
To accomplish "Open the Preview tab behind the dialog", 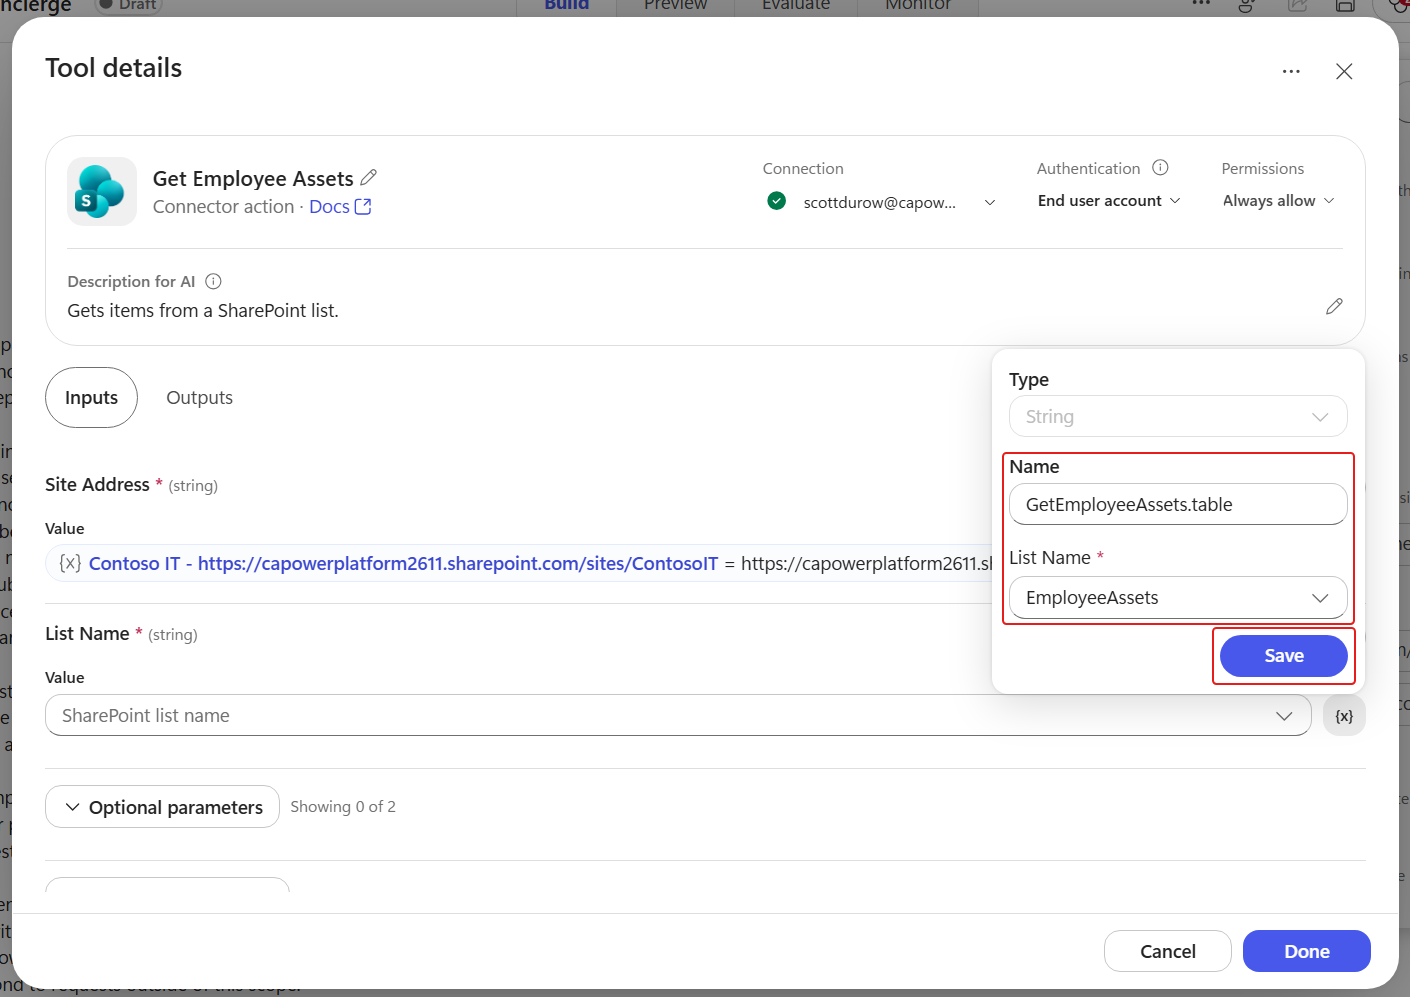I will point(675,5).
